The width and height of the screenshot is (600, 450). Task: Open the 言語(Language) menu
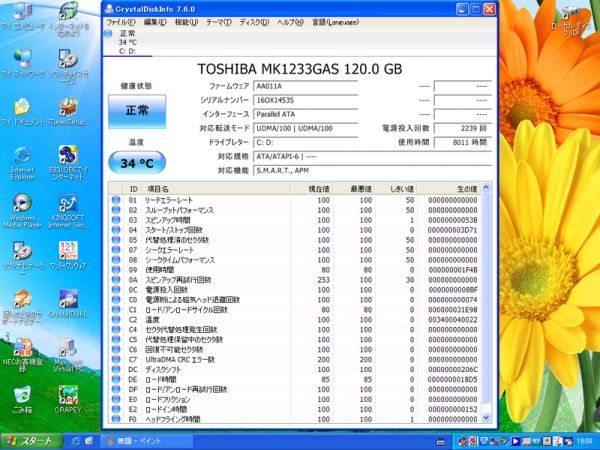(x=335, y=22)
